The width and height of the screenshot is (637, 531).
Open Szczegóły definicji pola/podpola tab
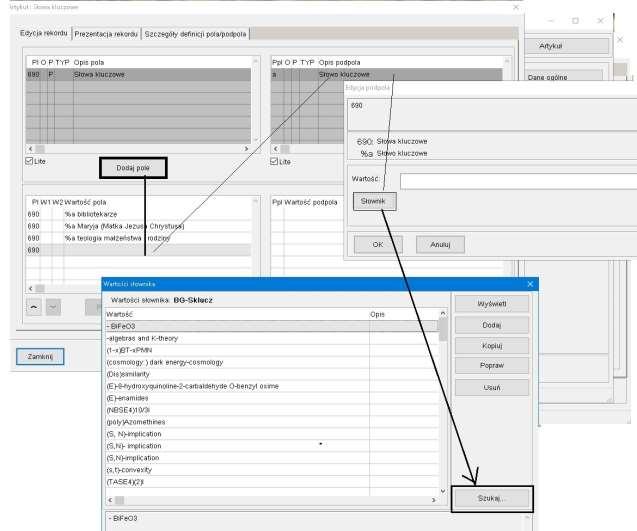tap(195, 34)
